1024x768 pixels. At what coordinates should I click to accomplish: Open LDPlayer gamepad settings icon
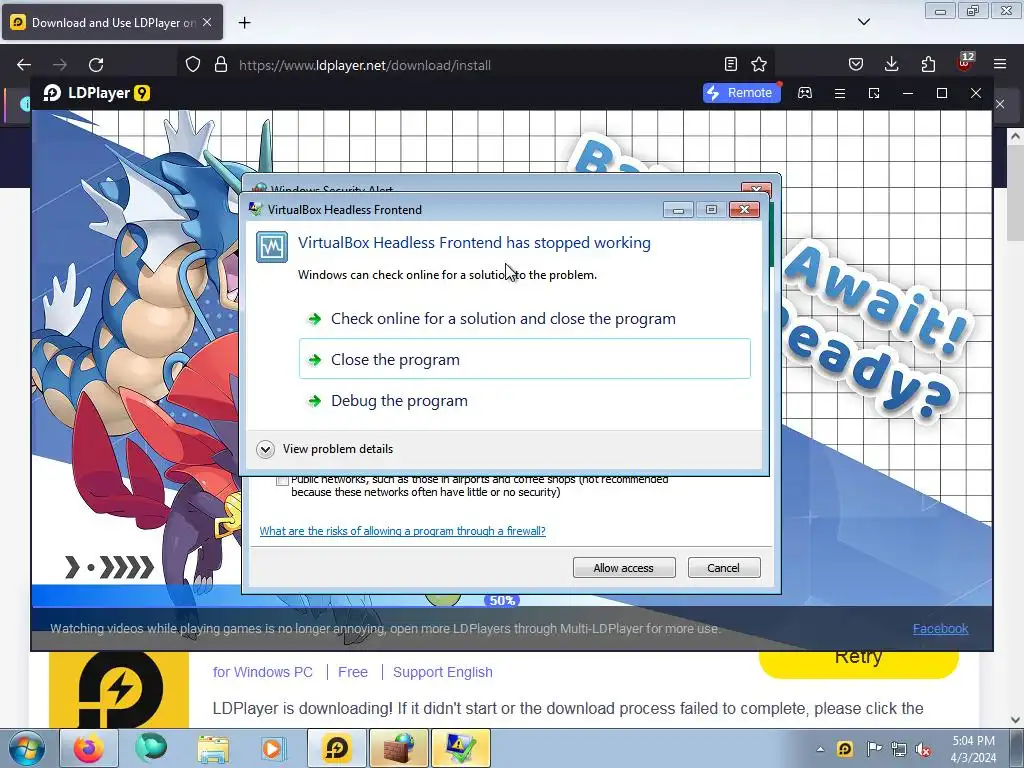(805, 93)
